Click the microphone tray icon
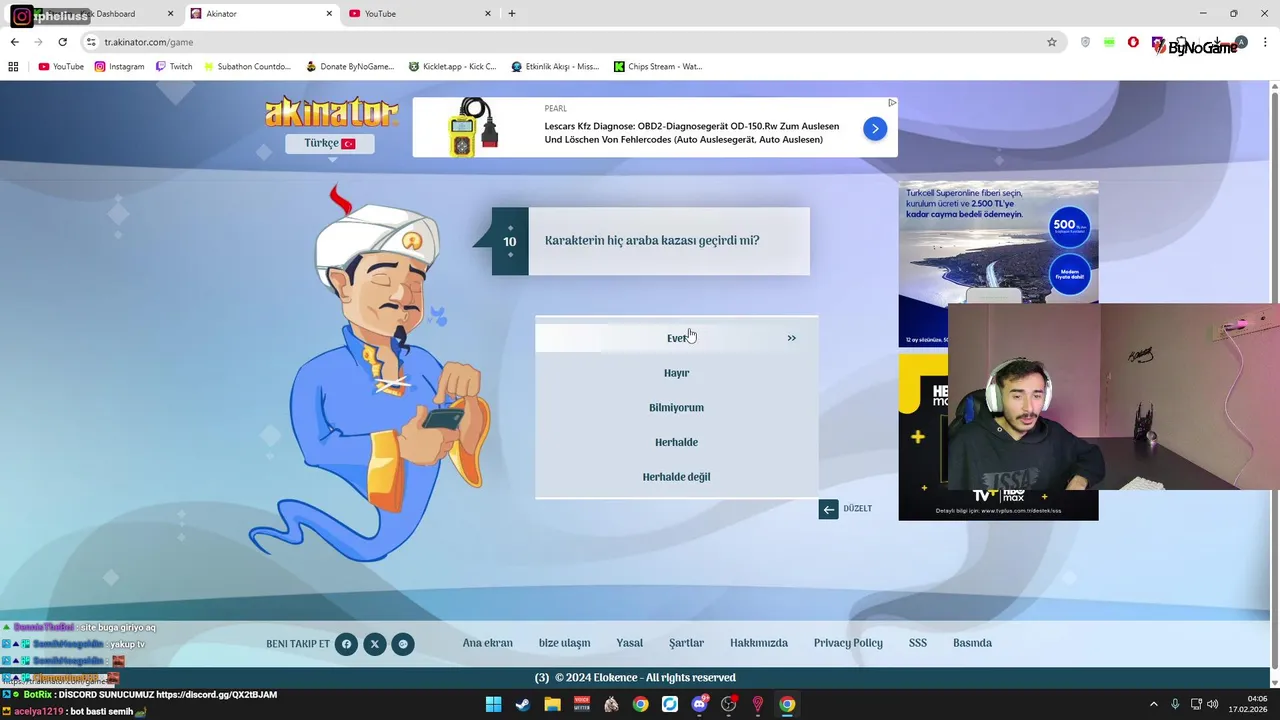This screenshot has height=720, width=1280. point(1175,704)
